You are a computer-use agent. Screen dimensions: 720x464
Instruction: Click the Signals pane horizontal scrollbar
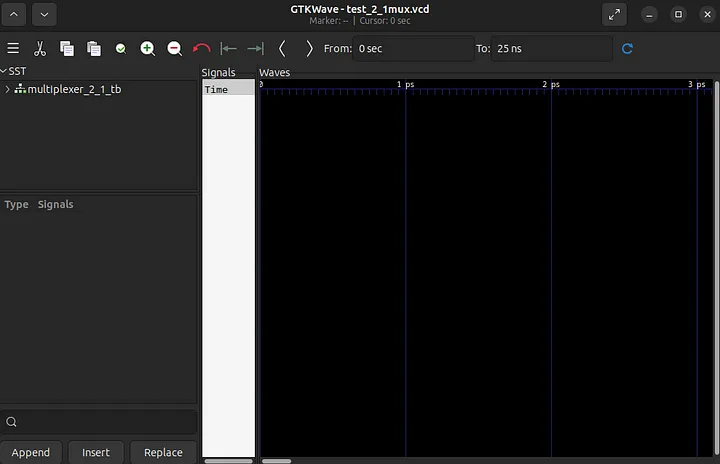(228, 461)
